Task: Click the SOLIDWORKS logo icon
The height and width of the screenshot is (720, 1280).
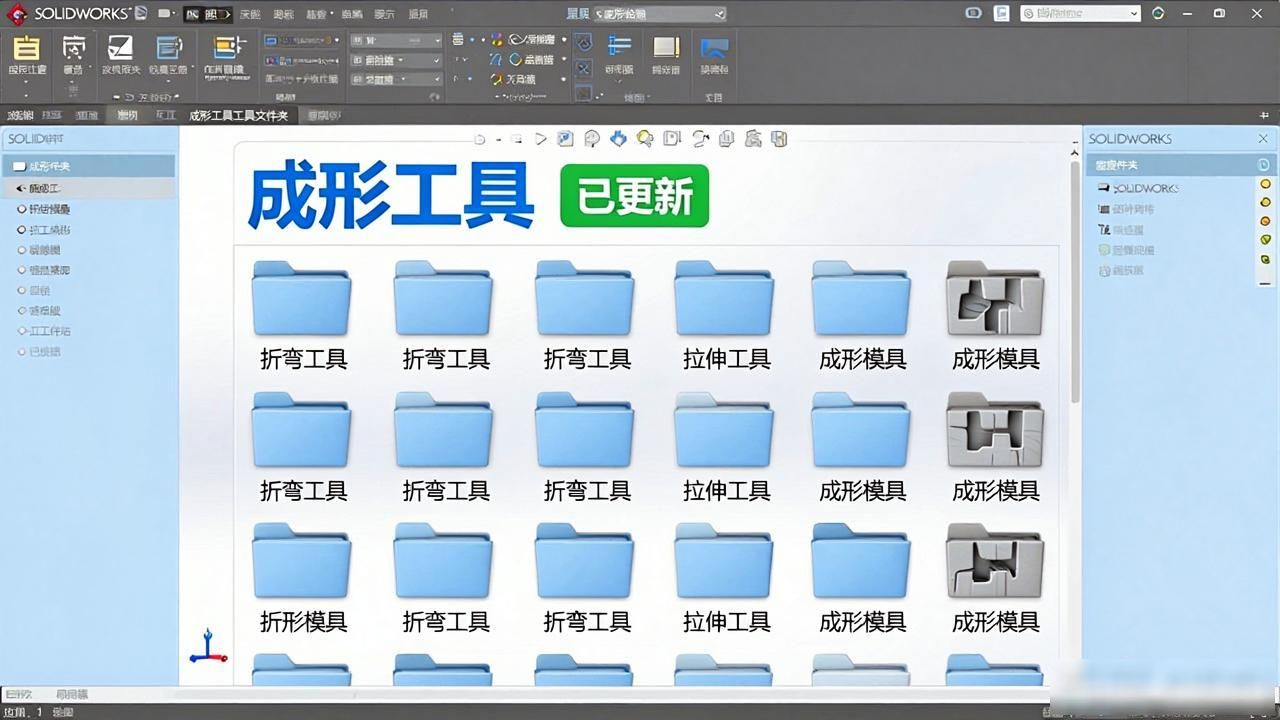Action: click(16, 13)
